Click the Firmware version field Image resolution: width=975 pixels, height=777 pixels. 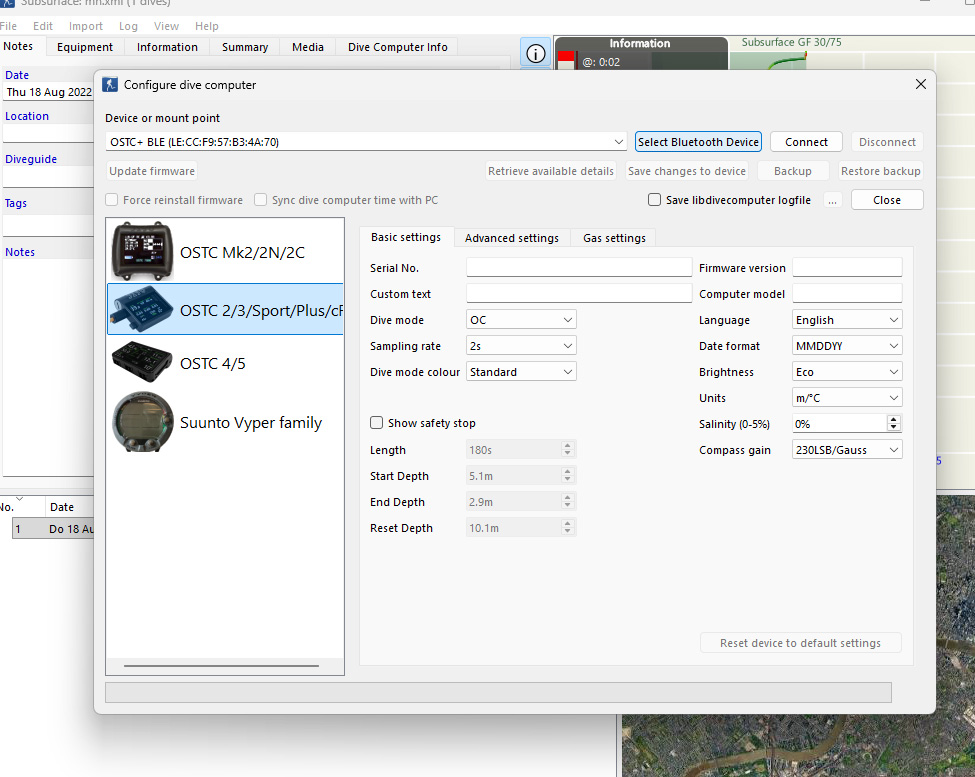pos(847,267)
